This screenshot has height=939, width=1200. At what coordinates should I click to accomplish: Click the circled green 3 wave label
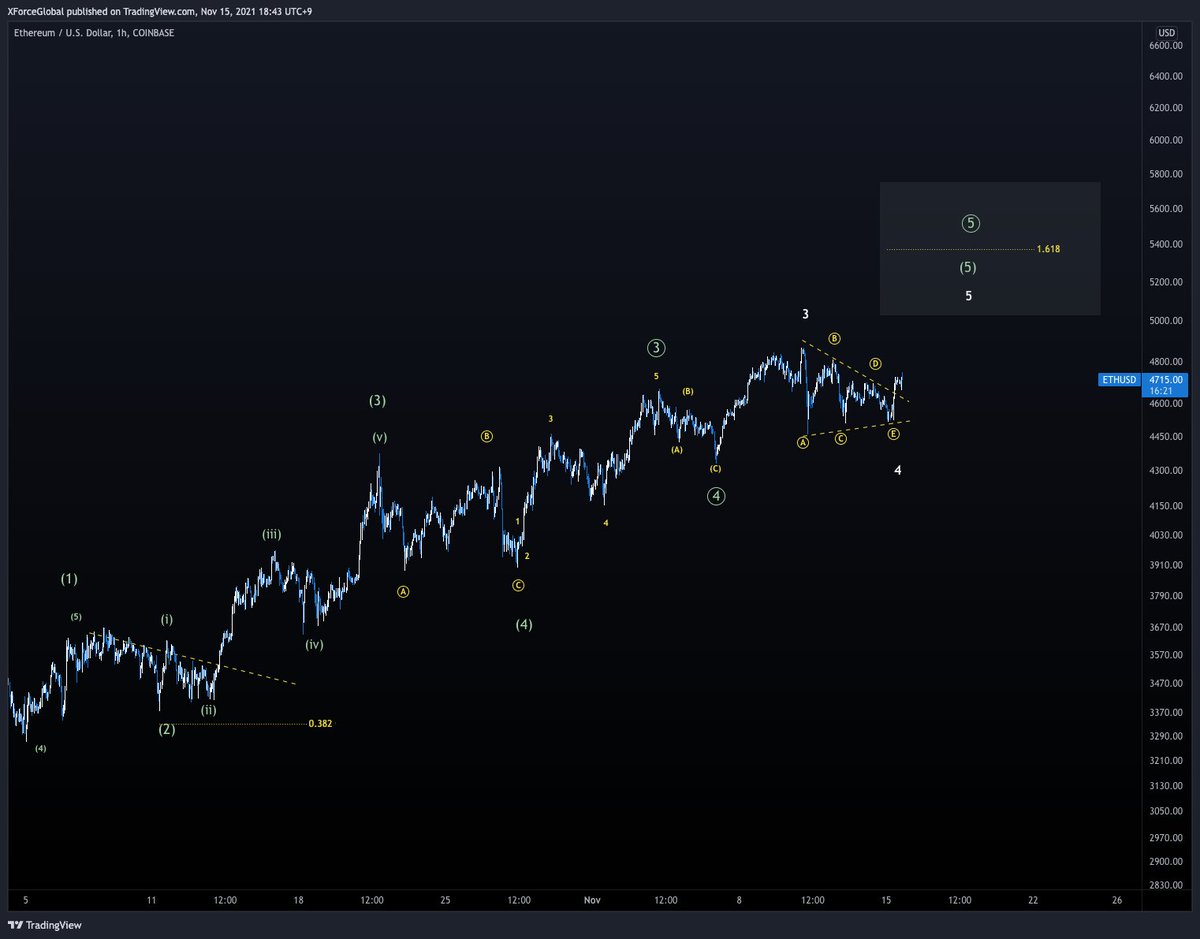pos(656,348)
